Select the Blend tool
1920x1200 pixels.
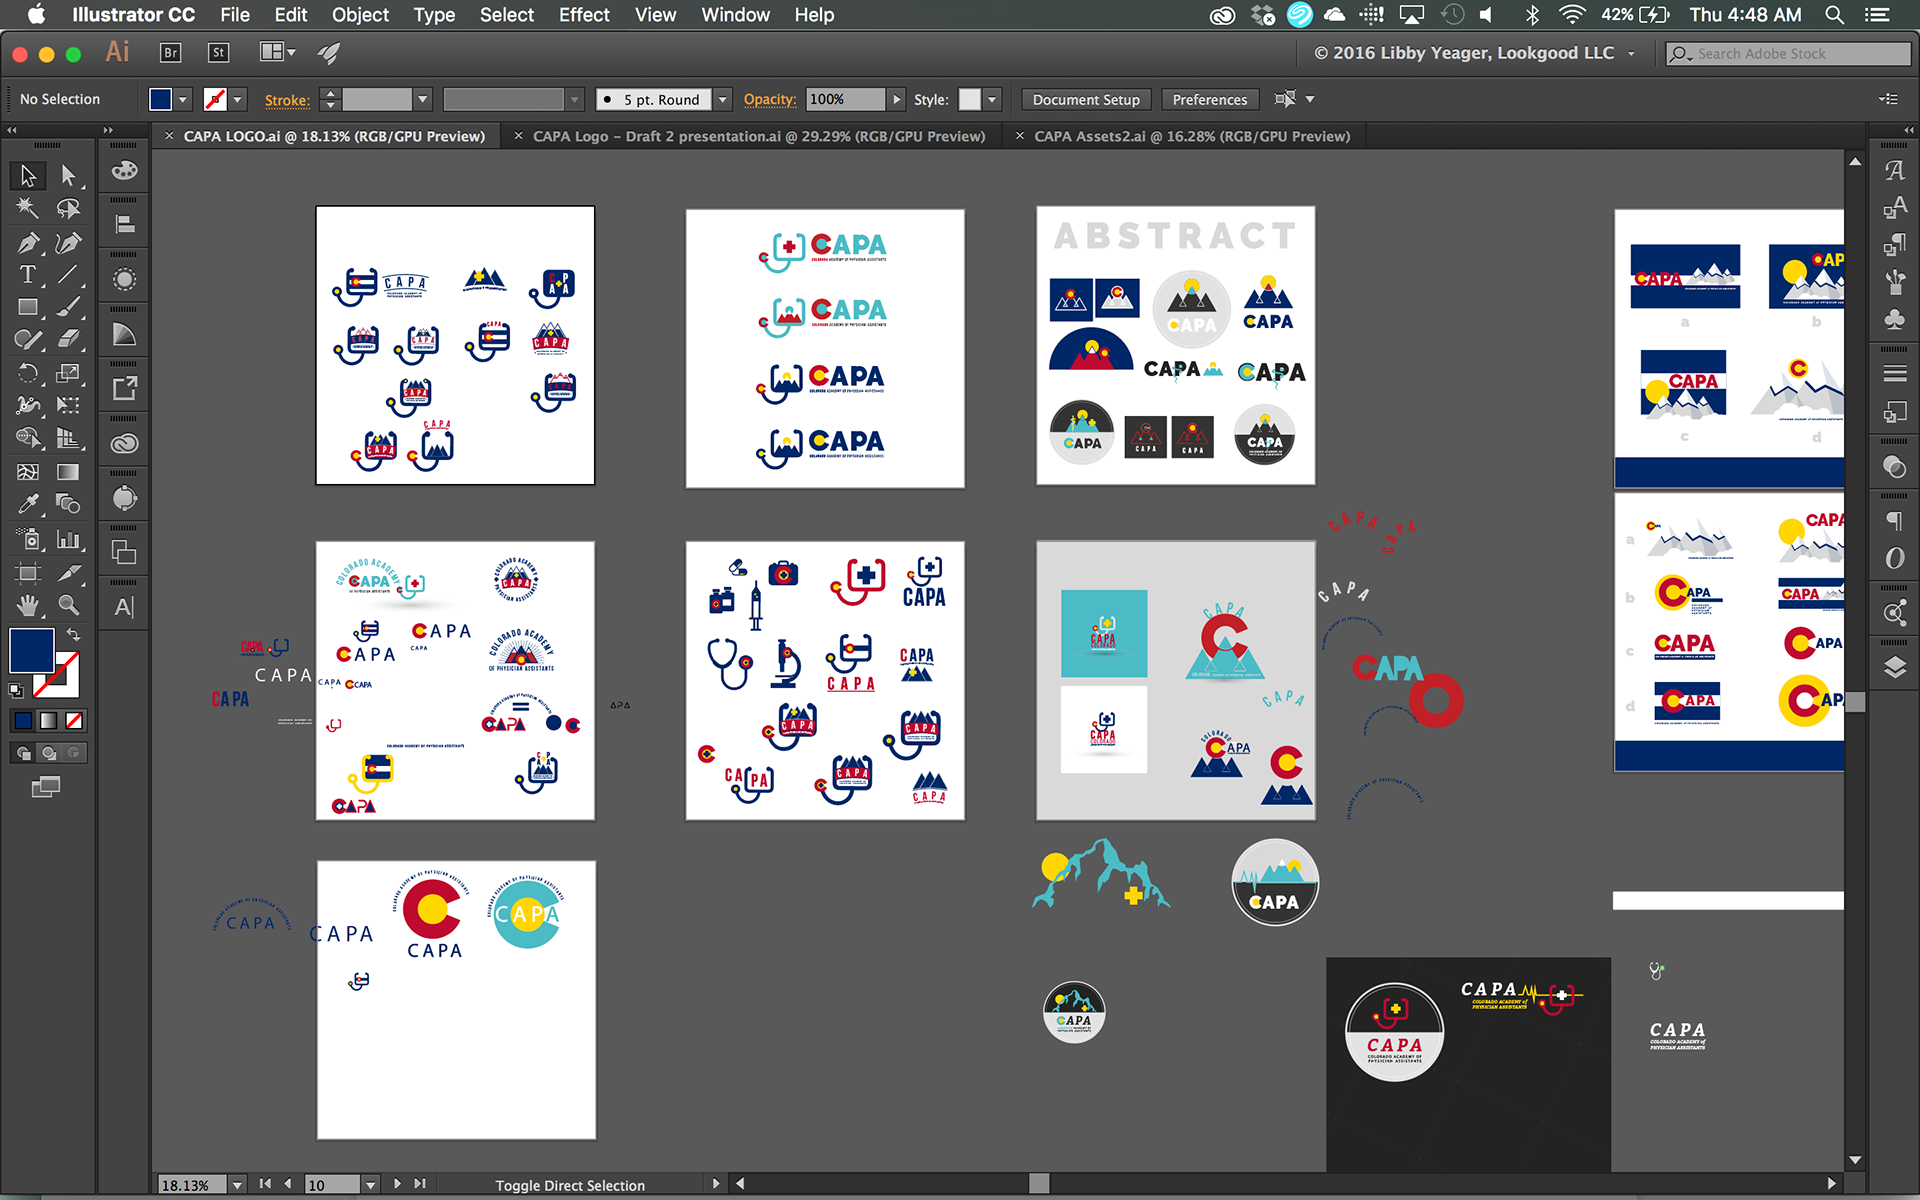coord(68,504)
